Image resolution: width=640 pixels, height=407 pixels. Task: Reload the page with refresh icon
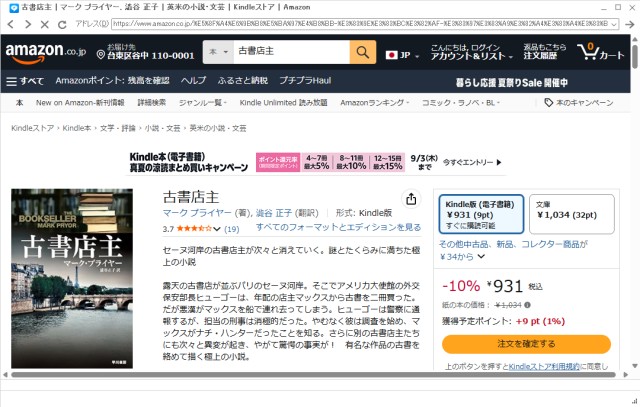[x=62, y=24]
